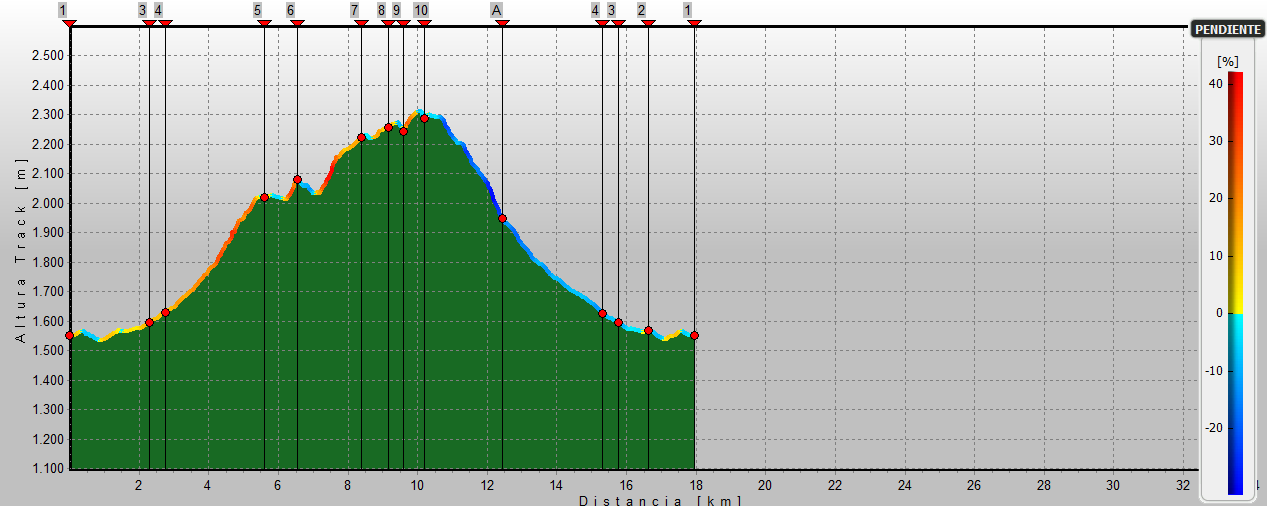Screen dimensions: 1267x506
Task: Click the waypoint 9 flag marker
Action: pos(397,10)
